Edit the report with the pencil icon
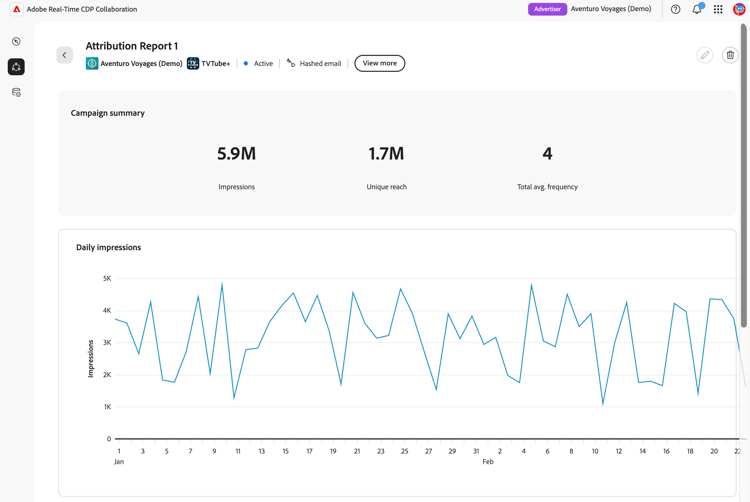This screenshot has width=750, height=502. coord(705,55)
